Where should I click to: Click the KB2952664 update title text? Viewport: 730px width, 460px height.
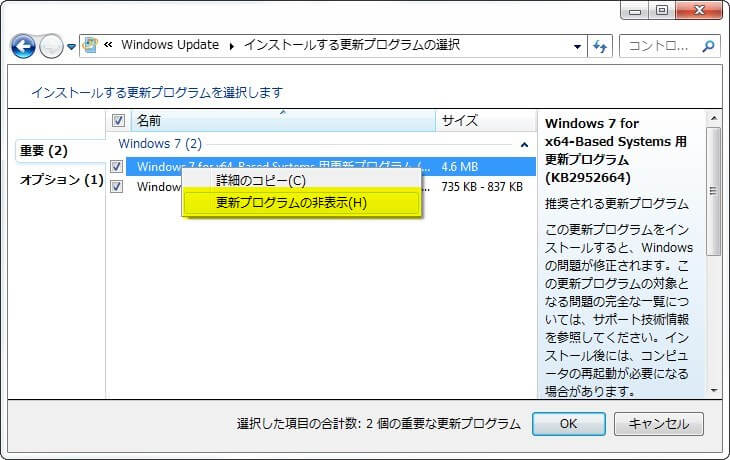tap(616, 150)
